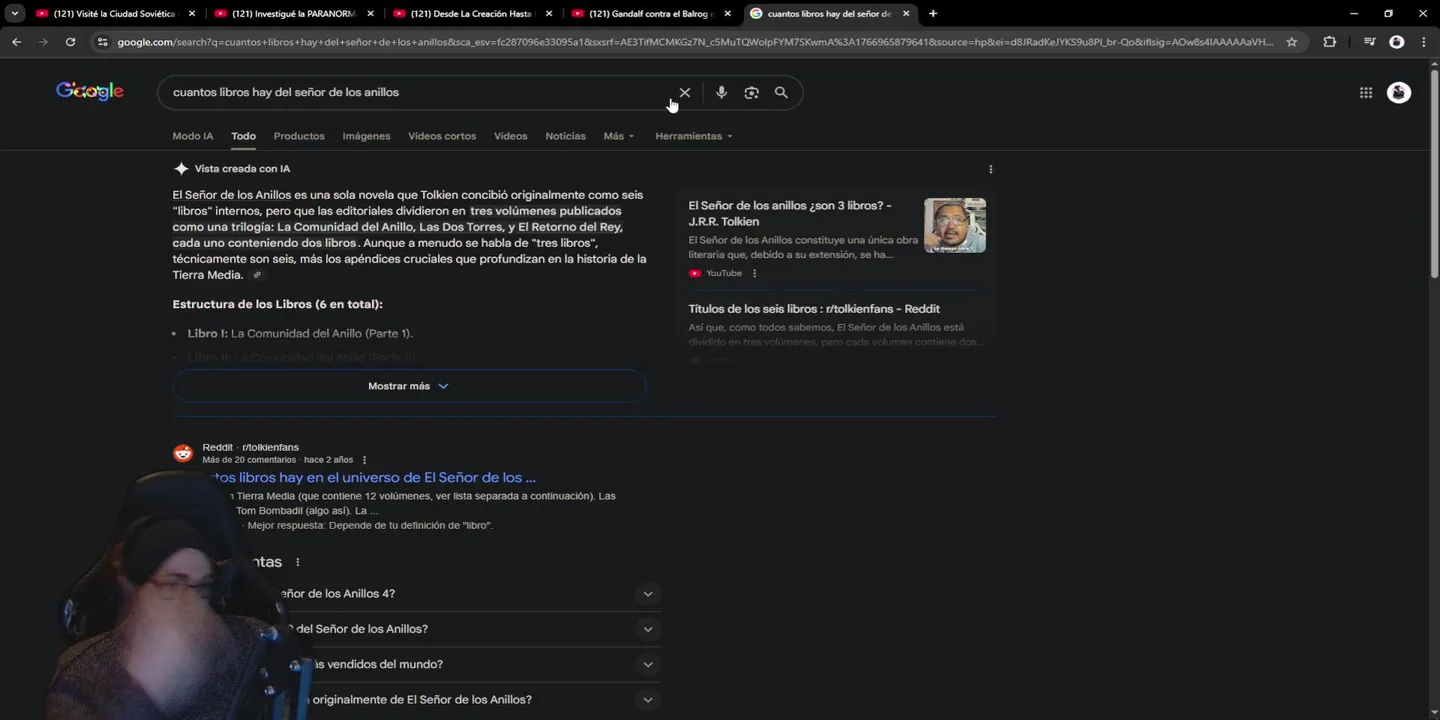Image resolution: width=1440 pixels, height=720 pixels.
Task: Open the Más dropdown
Action: 618,136
